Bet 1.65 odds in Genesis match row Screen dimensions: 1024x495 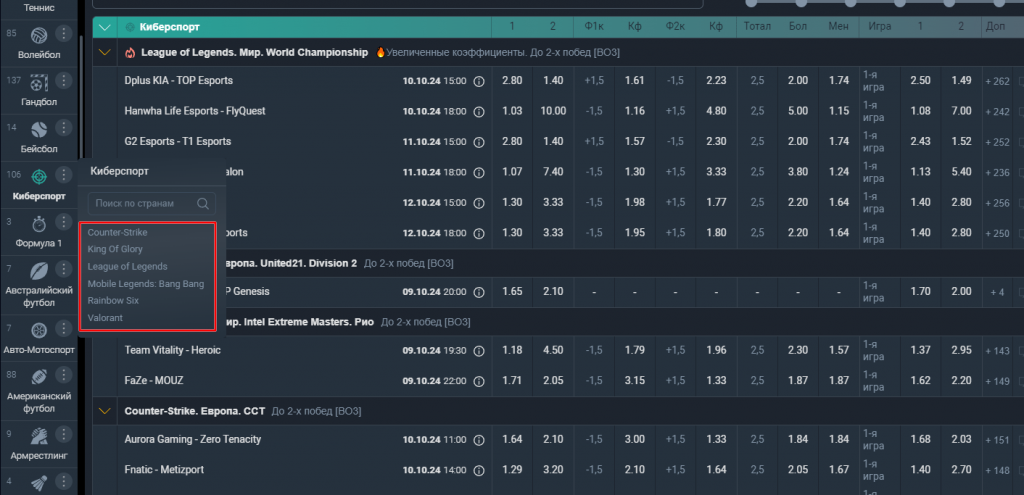512,291
